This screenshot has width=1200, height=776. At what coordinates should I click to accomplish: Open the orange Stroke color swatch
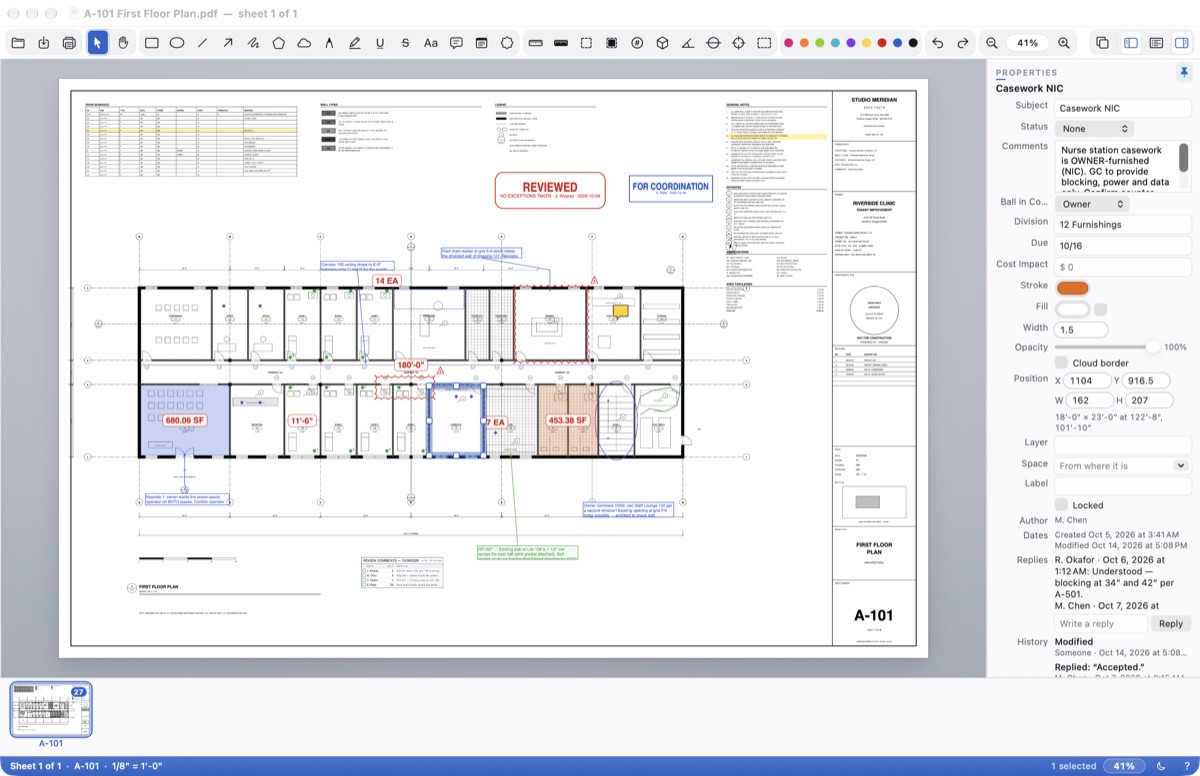click(1072, 288)
